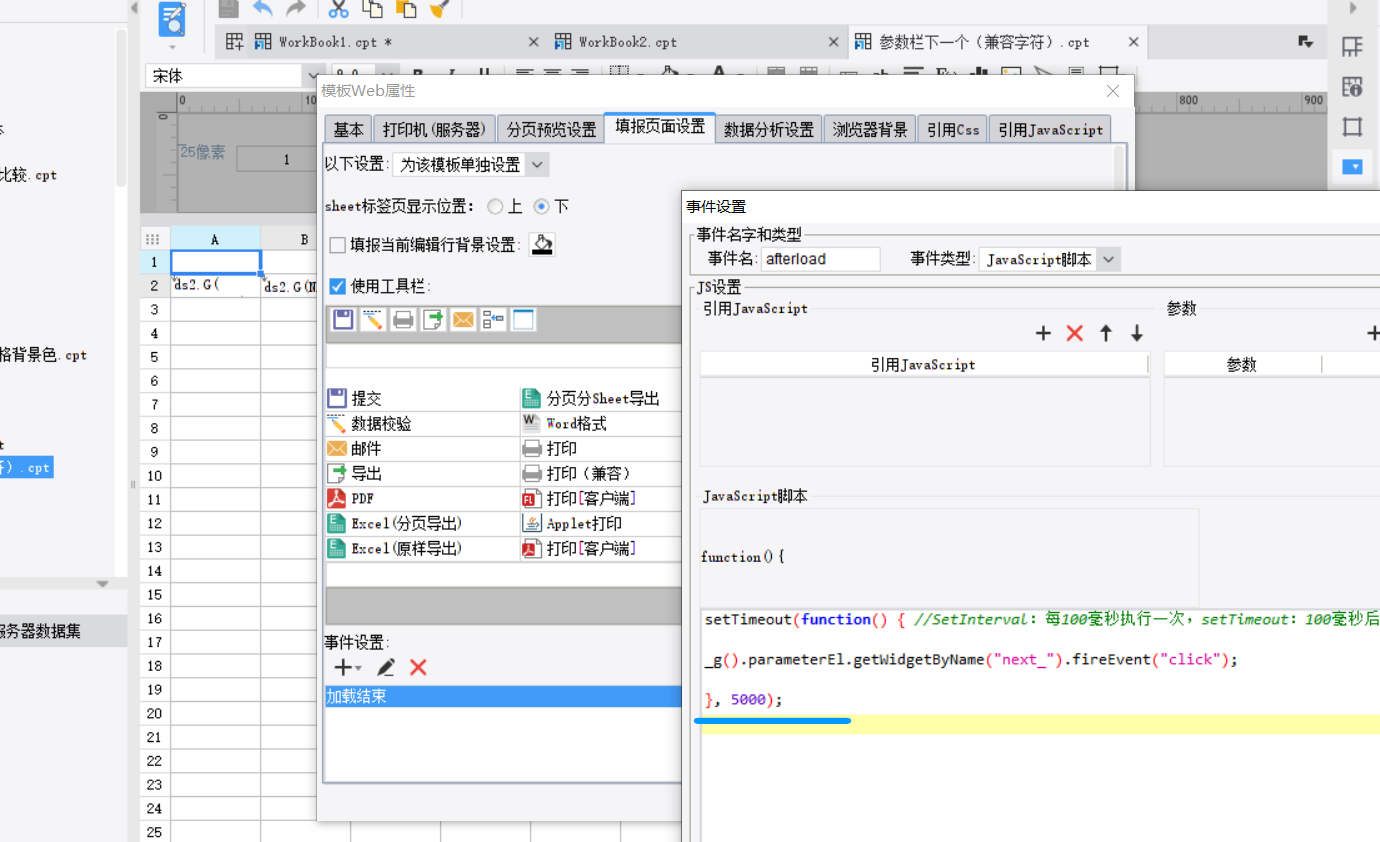The image size is (1380, 842).
Task: Click the 打印(兼容) item
Action: 601,473
